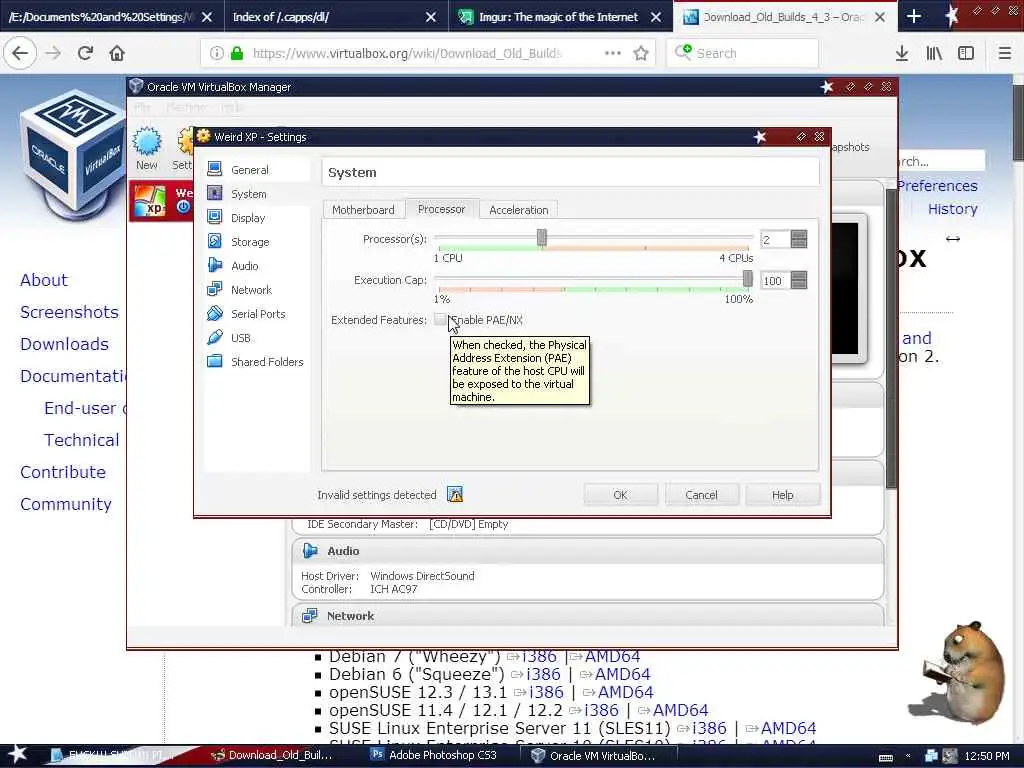This screenshot has width=1024, height=768.
Task: Open Debian 6 Squeeze AMD64 link
Action: coord(622,674)
